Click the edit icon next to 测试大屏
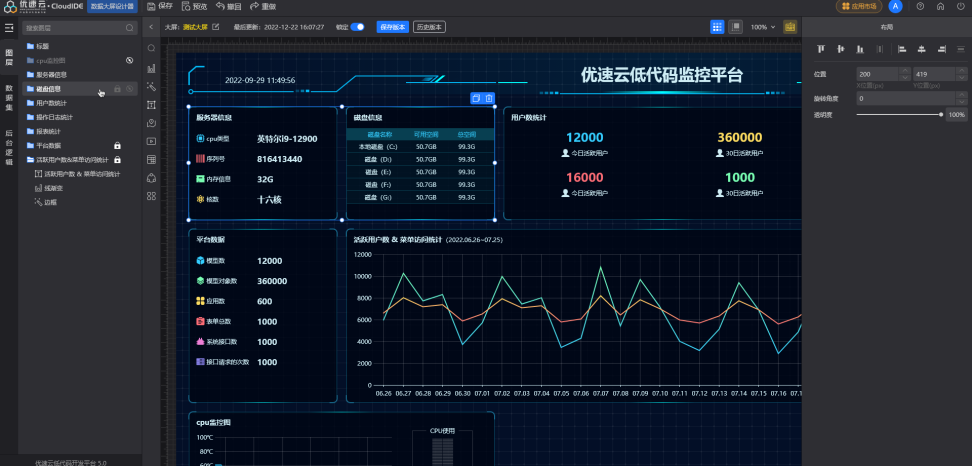This screenshot has width=972, height=466. click(216, 27)
